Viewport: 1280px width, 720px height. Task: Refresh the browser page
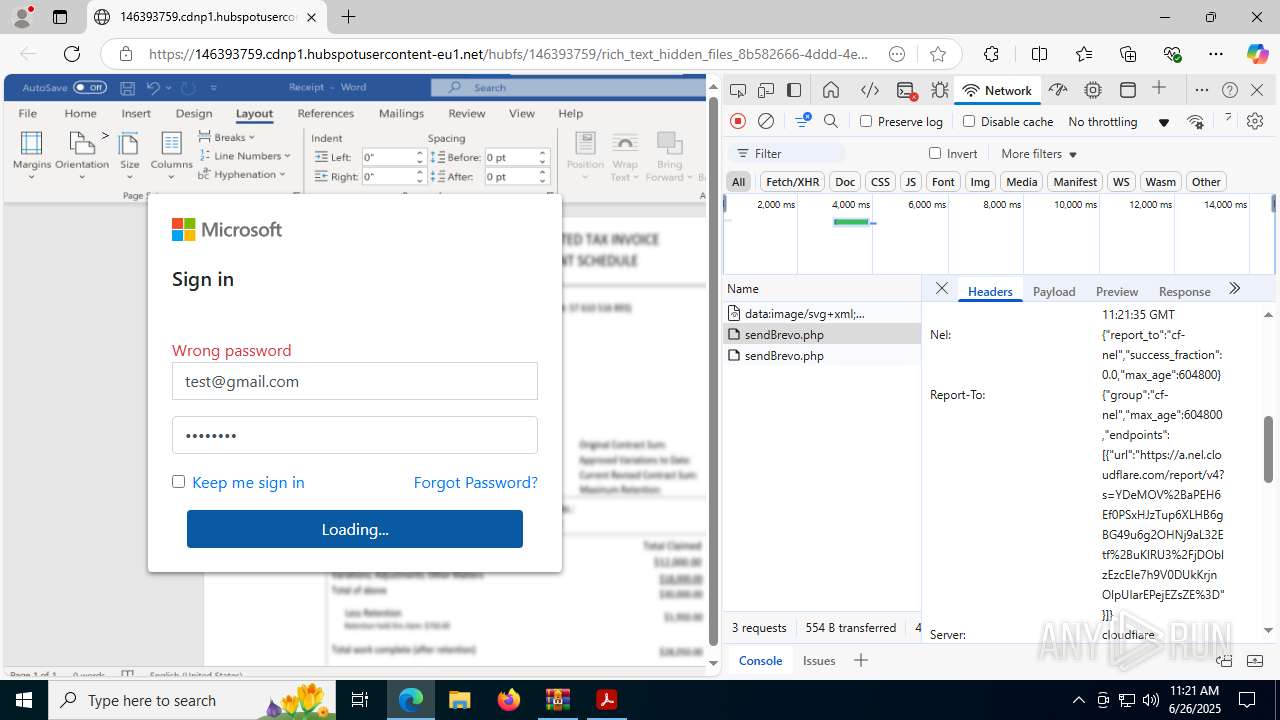click(72, 54)
